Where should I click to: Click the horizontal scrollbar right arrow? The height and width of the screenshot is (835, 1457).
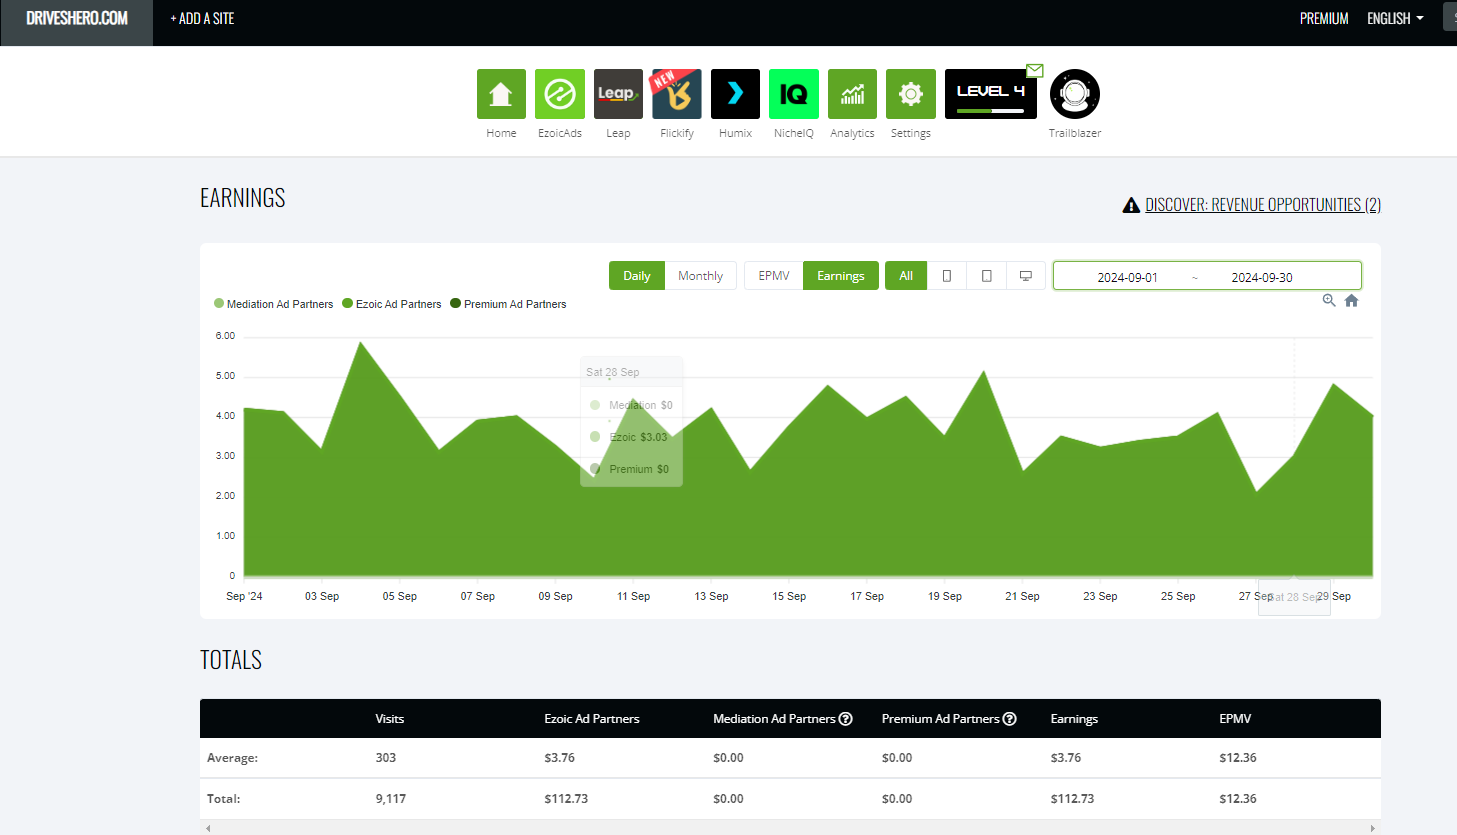coord(1373,828)
